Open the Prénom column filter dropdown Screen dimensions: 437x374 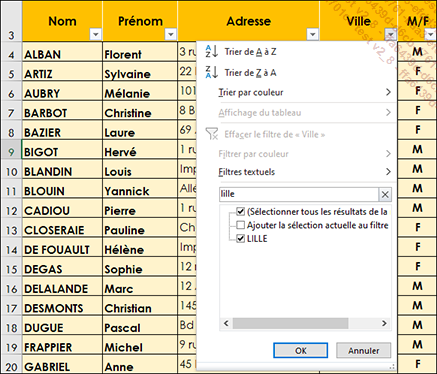[171, 34]
